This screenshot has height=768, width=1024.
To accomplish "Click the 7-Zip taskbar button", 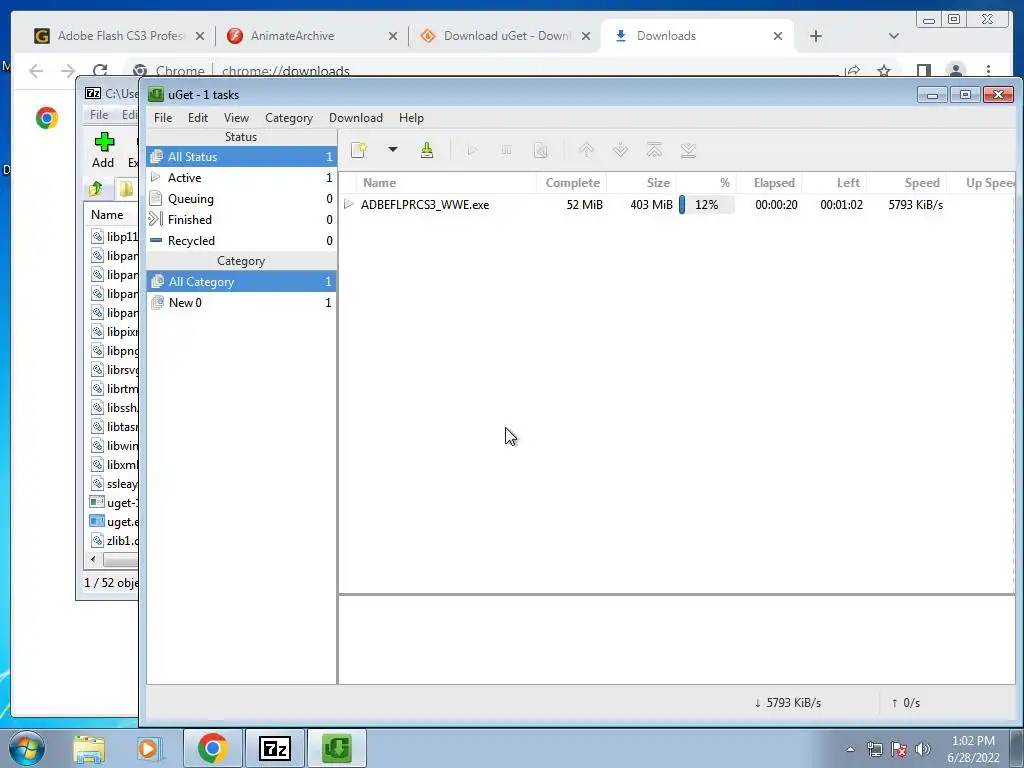I will tap(274, 748).
